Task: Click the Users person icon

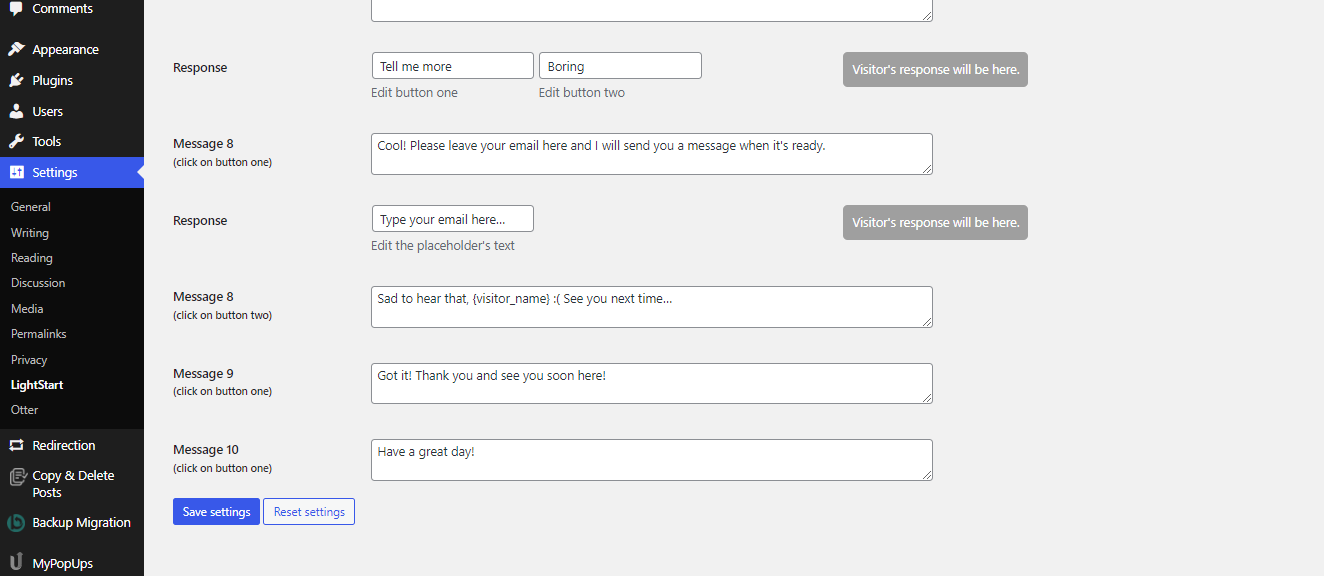Action: pyautogui.click(x=16, y=111)
